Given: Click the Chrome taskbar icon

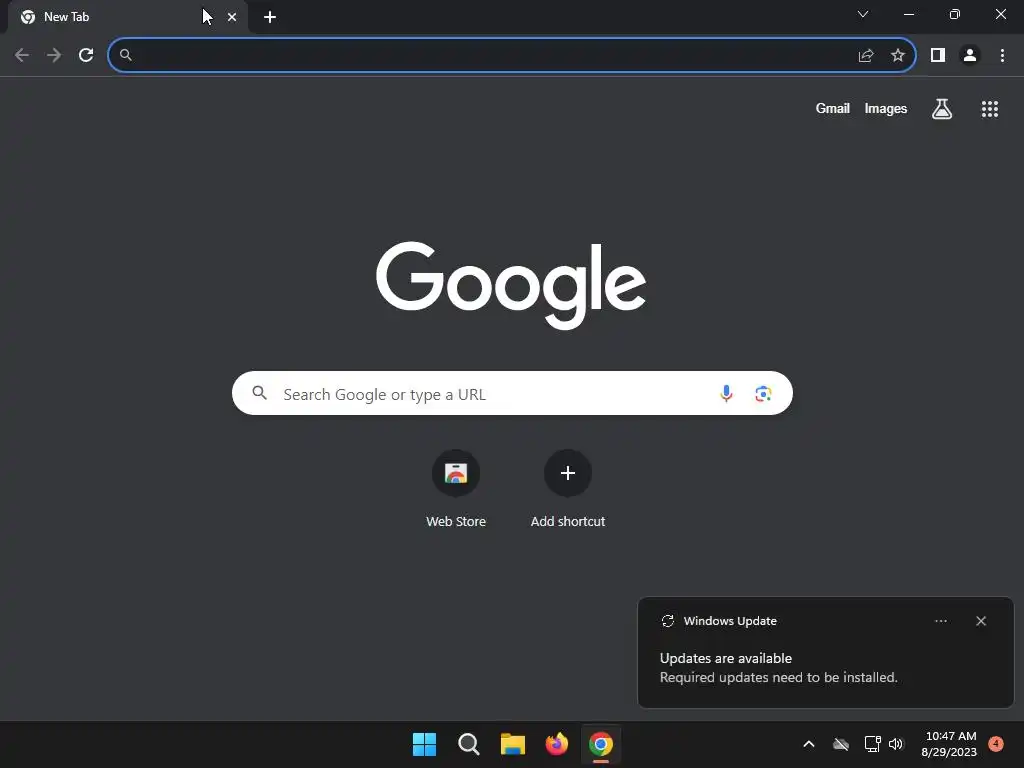Looking at the screenshot, I should pyautogui.click(x=601, y=744).
